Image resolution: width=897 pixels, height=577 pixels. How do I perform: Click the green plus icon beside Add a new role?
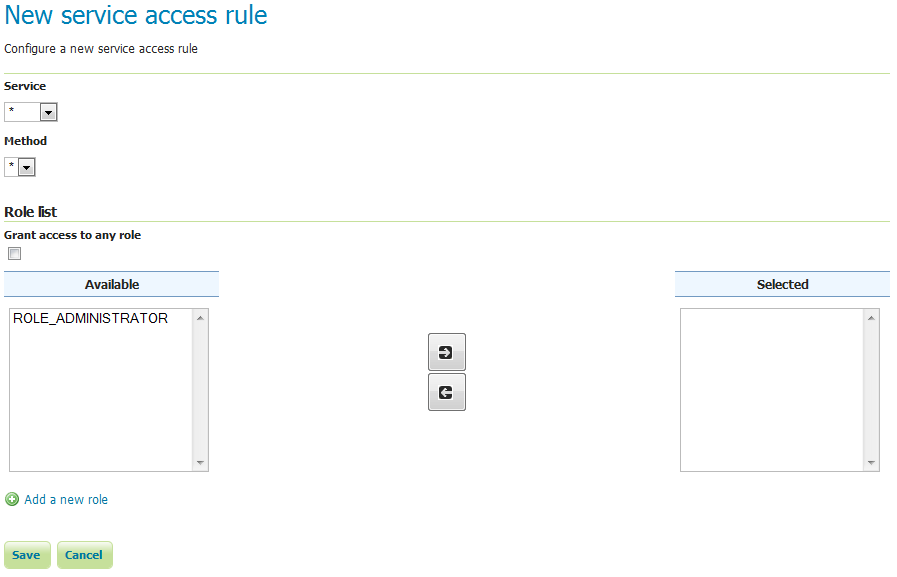[12, 499]
